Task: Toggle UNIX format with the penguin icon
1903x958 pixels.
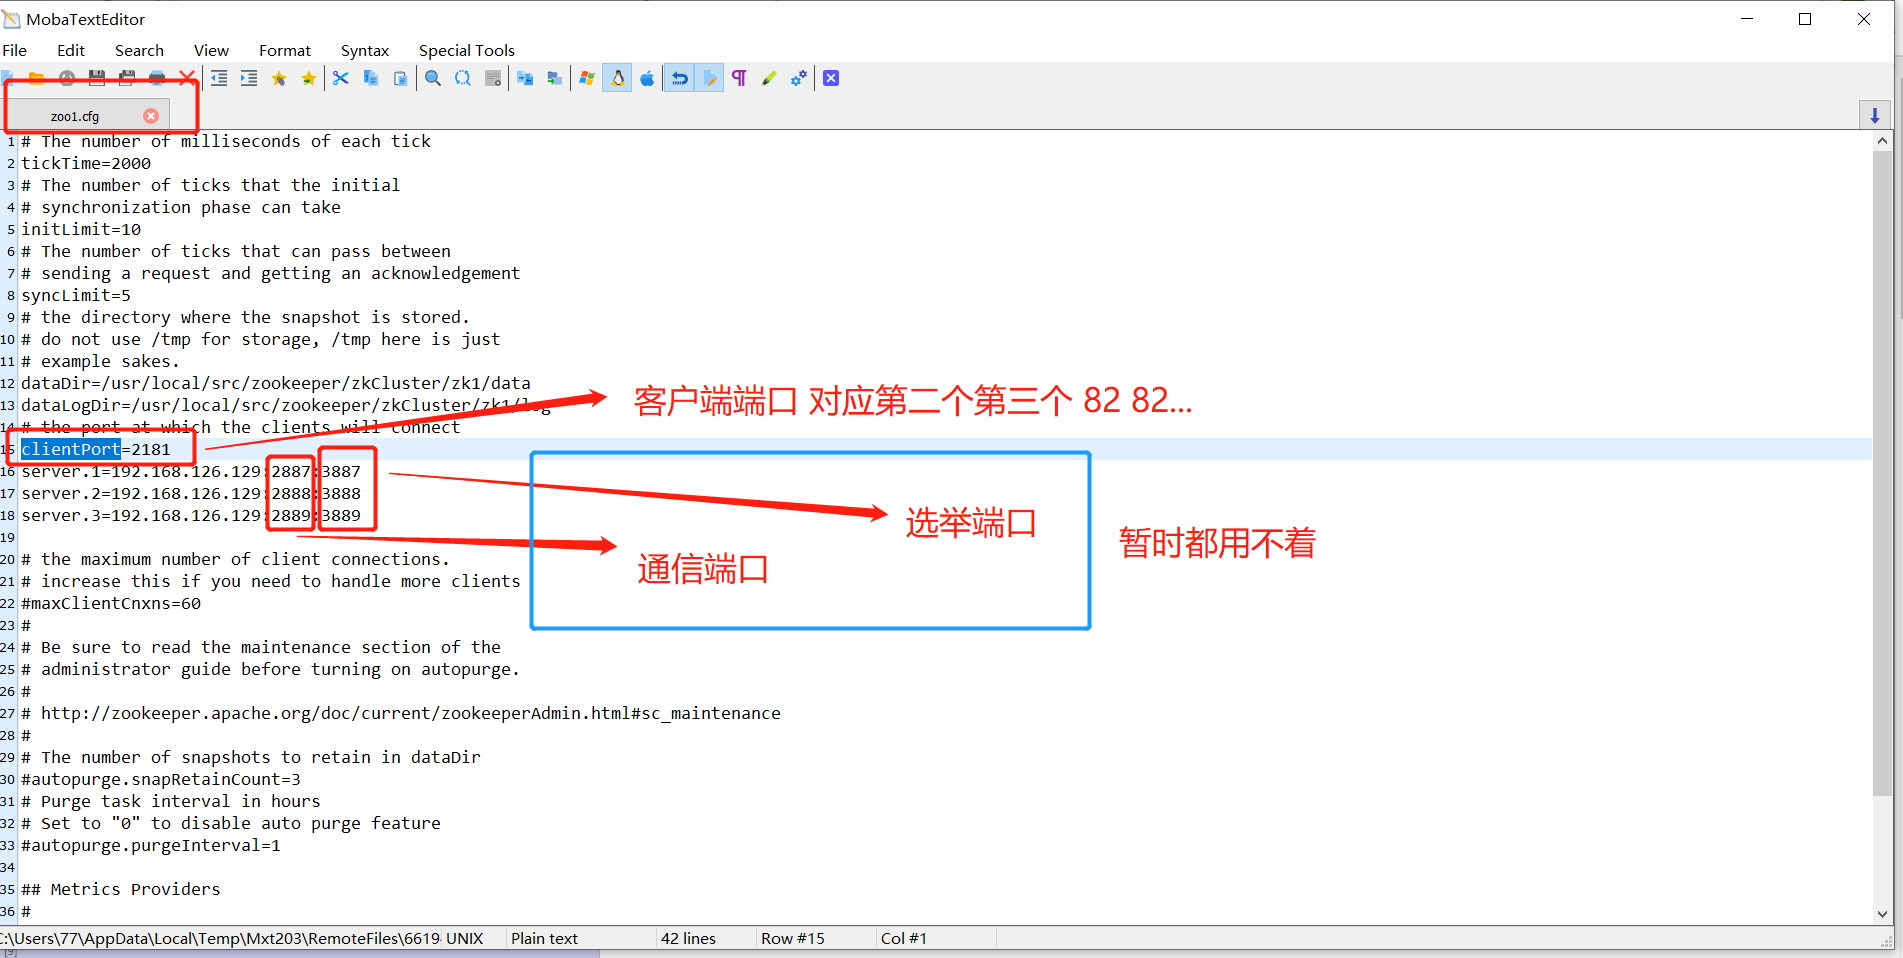Action: [617, 78]
